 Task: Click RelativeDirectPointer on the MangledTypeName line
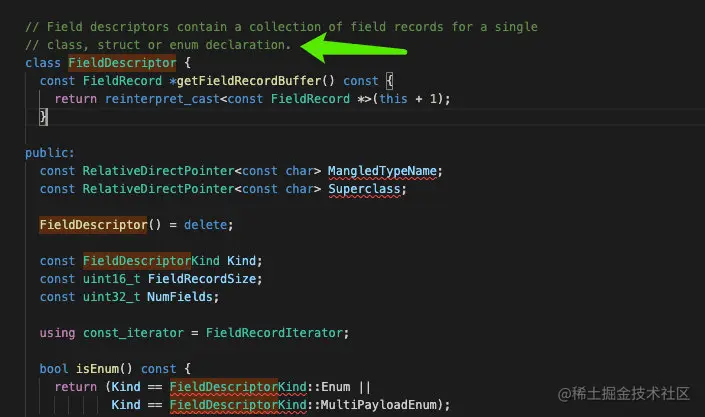(x=158, y=171)
